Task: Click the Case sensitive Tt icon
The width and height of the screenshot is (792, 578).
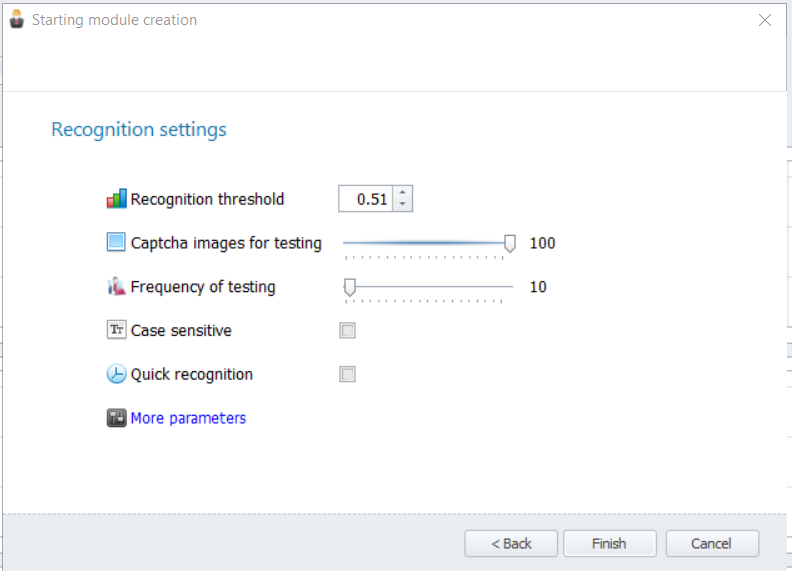Action: 116,330
